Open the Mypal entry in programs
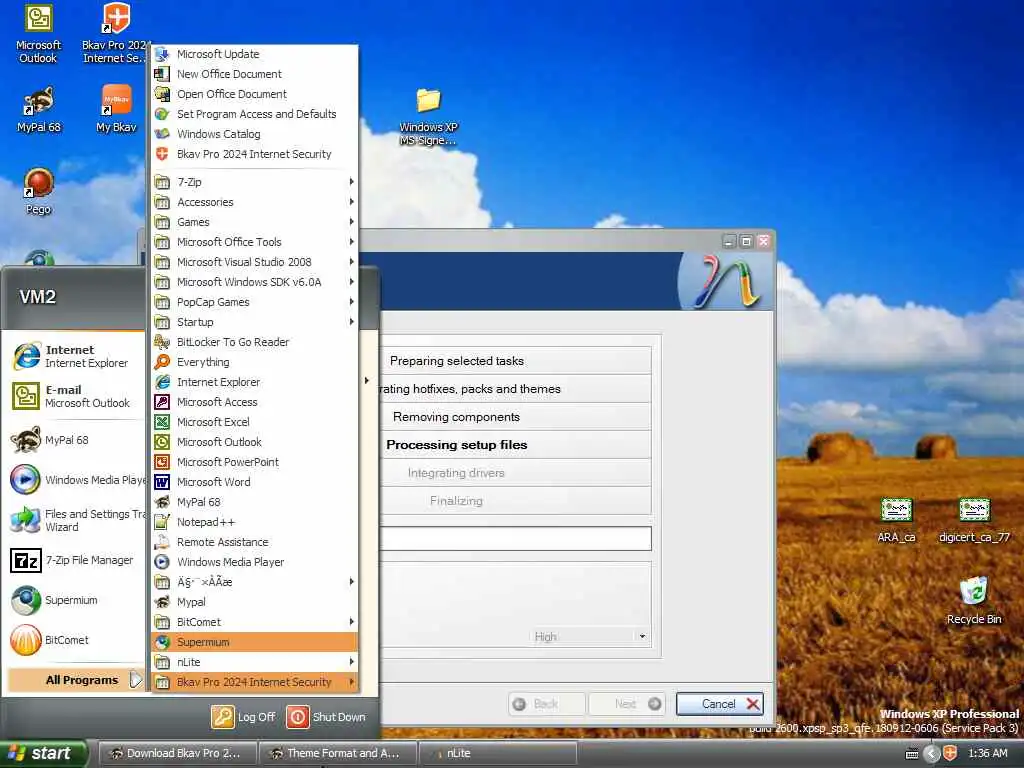The width and height of the screenshot is (1024, 768). 255,602
